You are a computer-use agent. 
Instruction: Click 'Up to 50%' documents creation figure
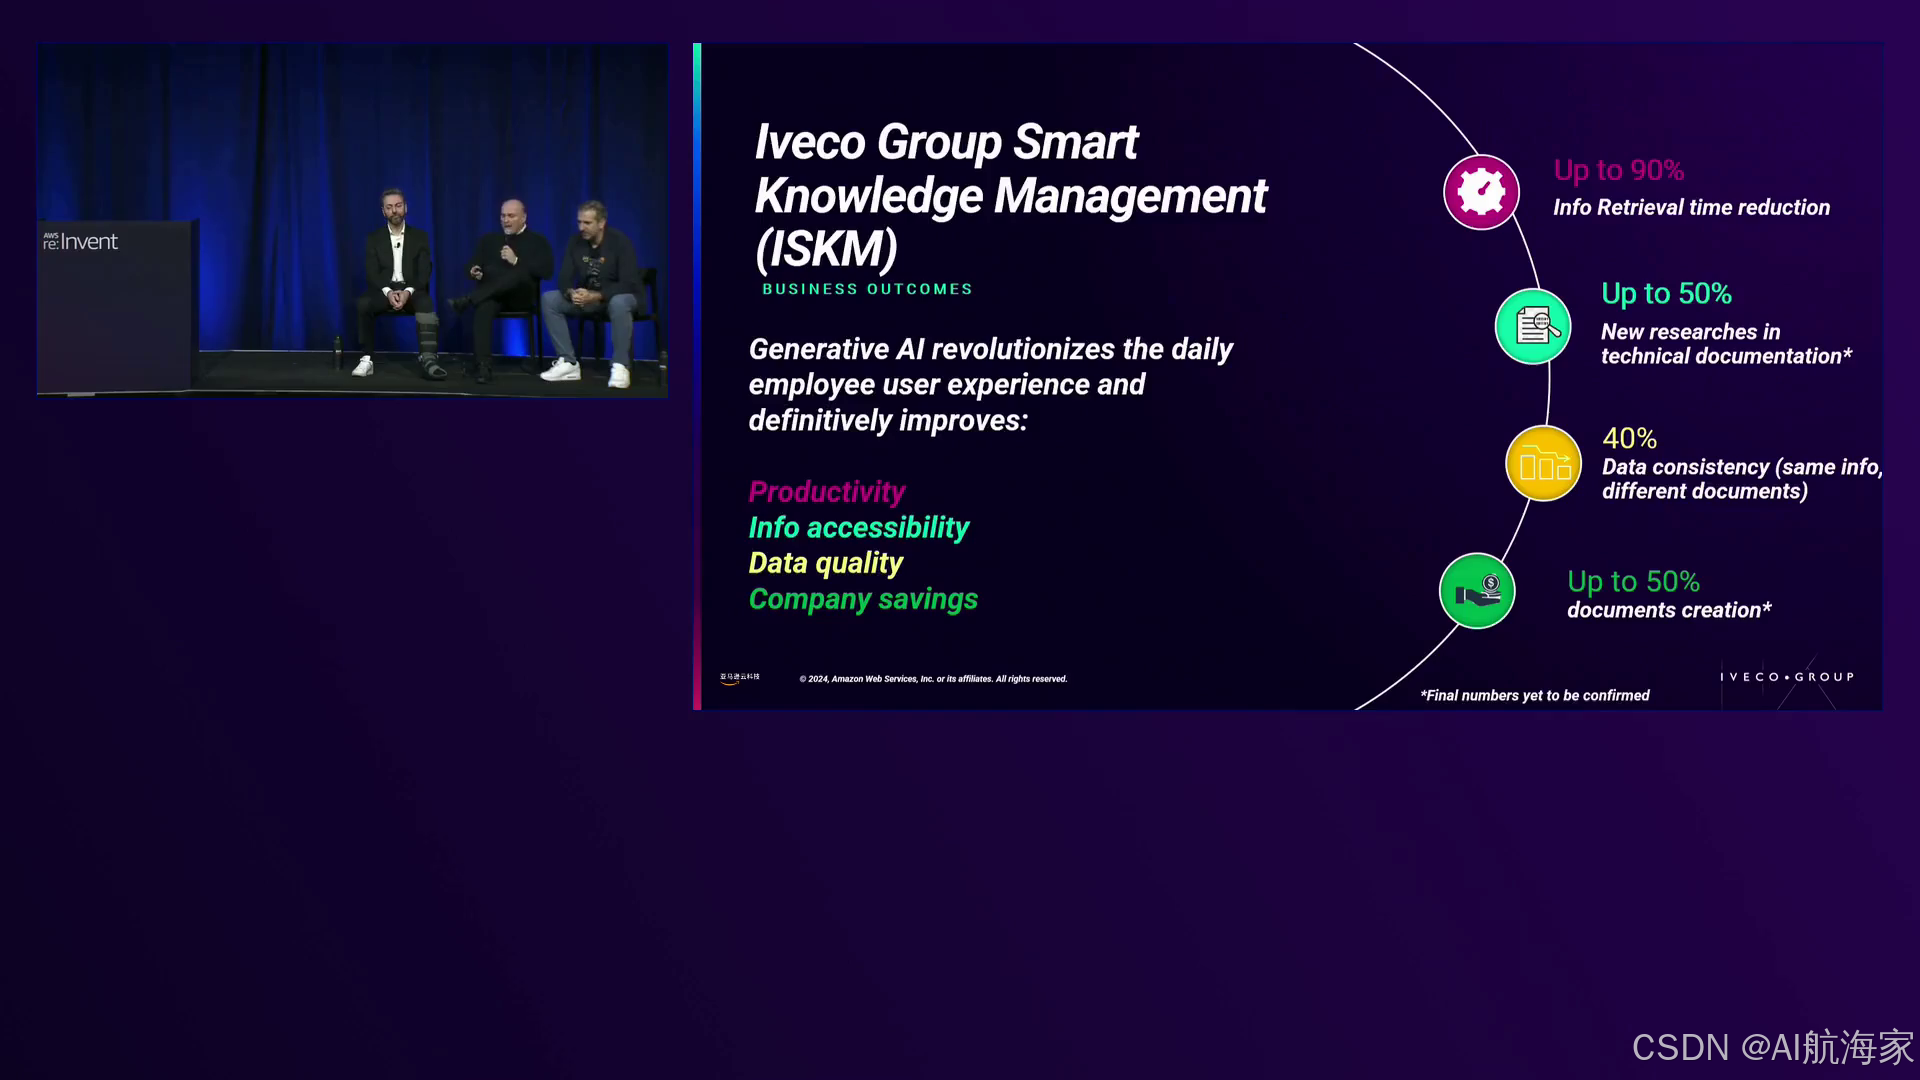click(x=1633, y=581)
